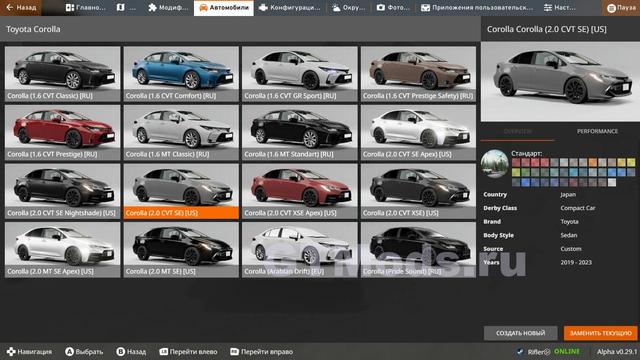Select Corolla (1.6 MT Classic) [RU]
640x360 pixels.
pyautogui.click(x=181, y=132)
